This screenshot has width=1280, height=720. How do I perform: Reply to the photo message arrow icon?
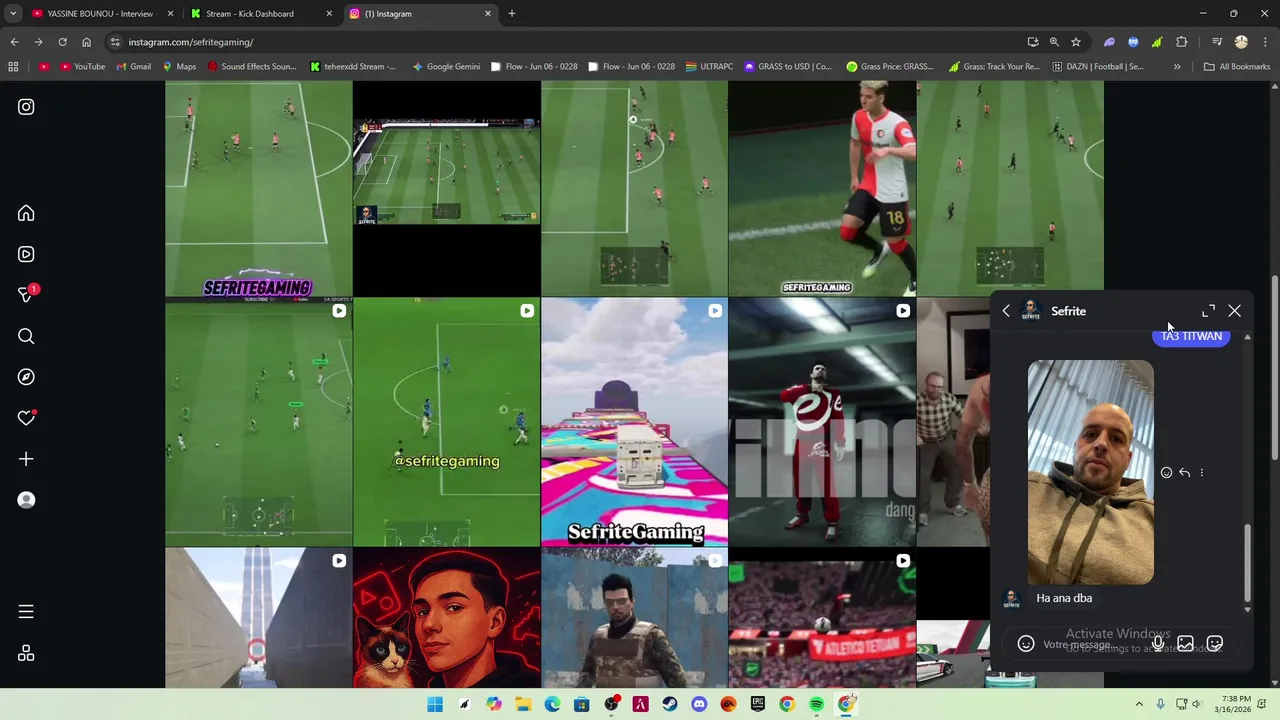click(1184, 473)
